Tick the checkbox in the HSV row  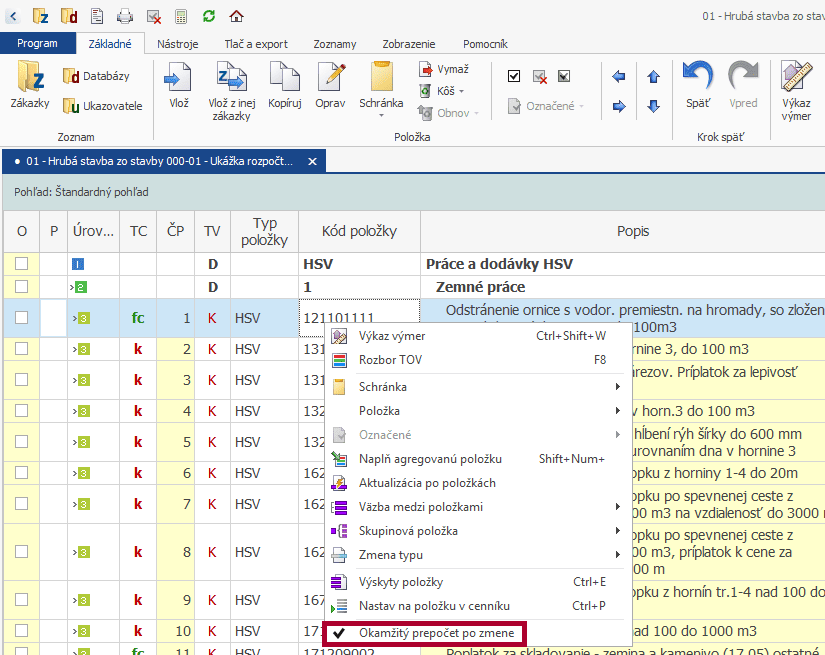(x=21, y=265)
